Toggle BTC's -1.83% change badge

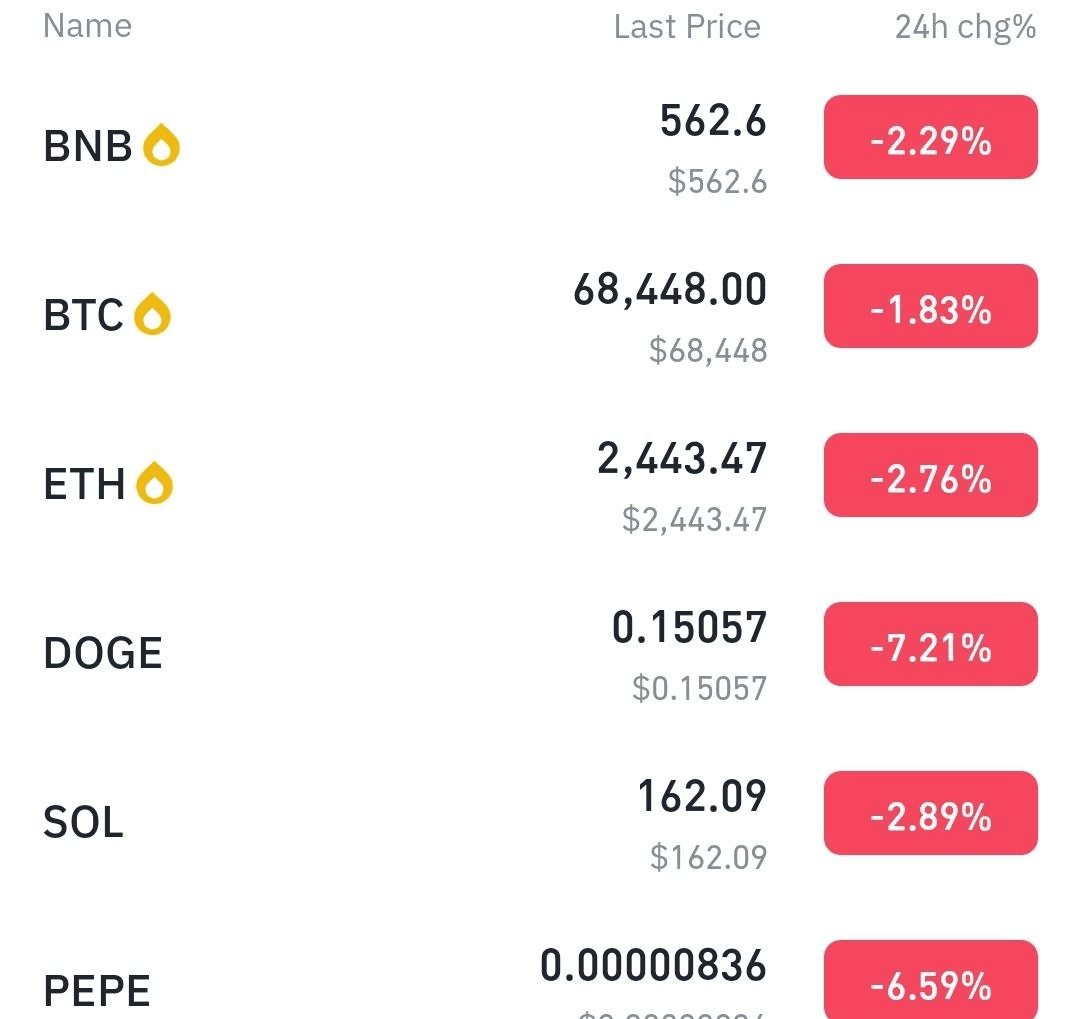coord(931,306)
